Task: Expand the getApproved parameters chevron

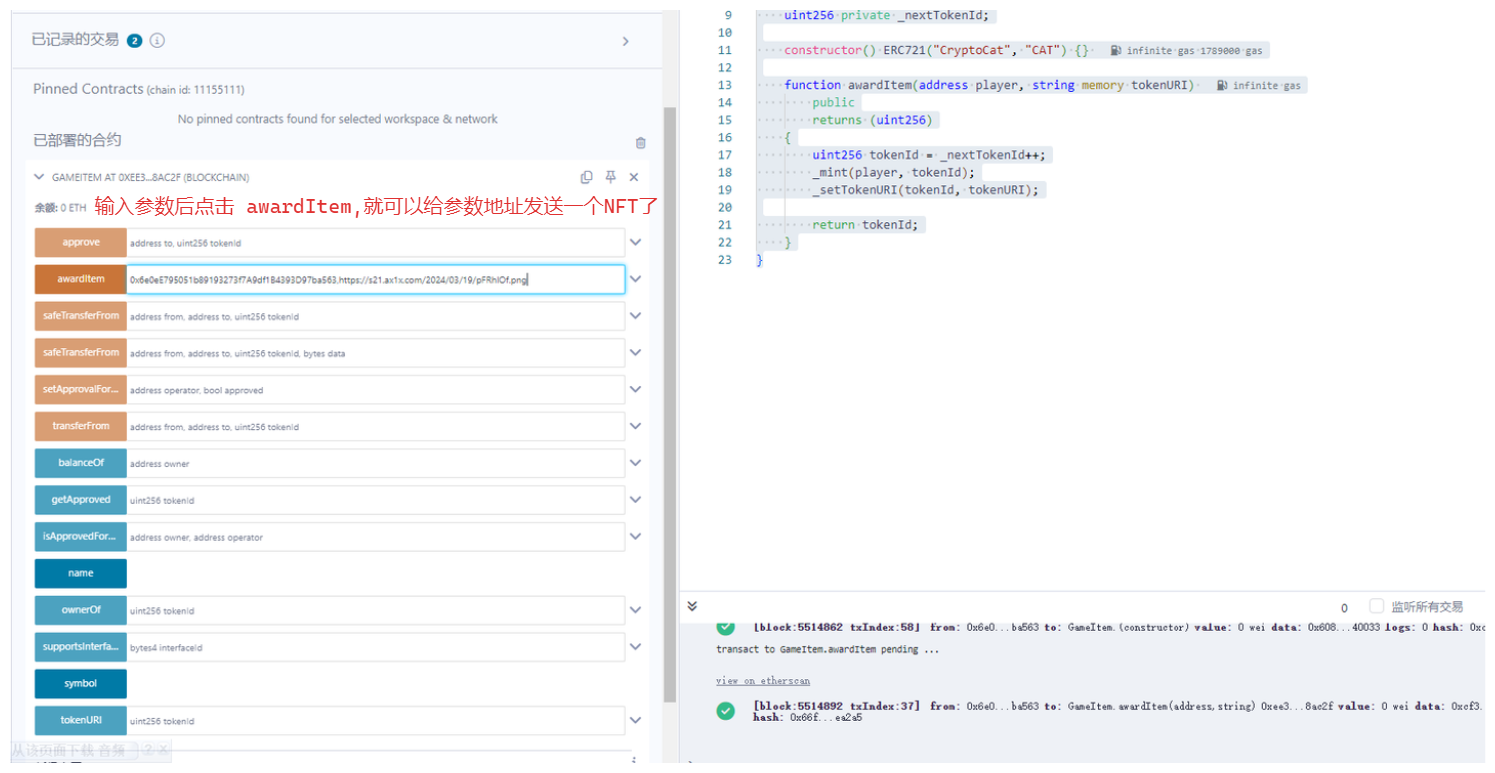Action: click(635, 500)
